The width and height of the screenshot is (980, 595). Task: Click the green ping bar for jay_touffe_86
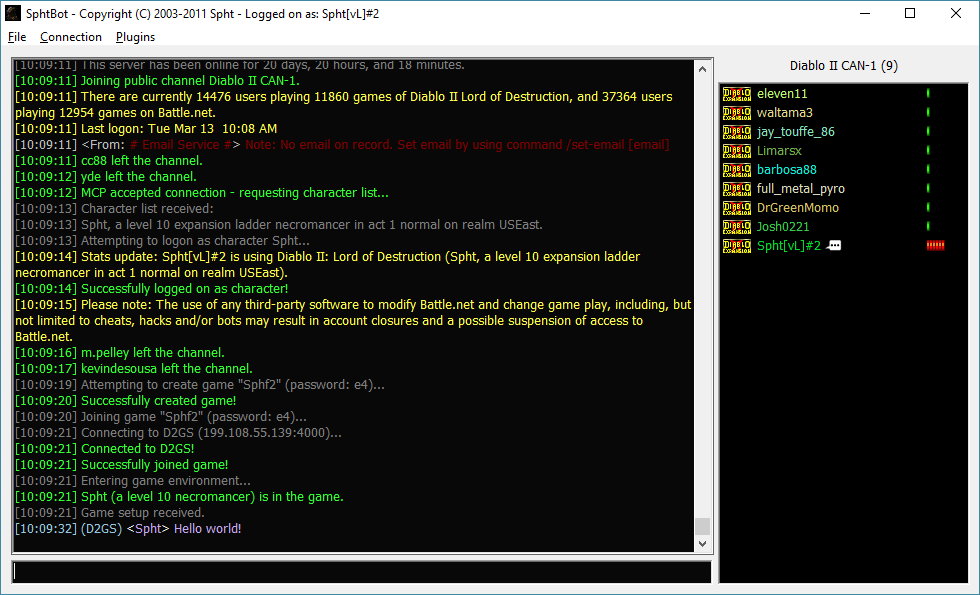tap(928, 132)
